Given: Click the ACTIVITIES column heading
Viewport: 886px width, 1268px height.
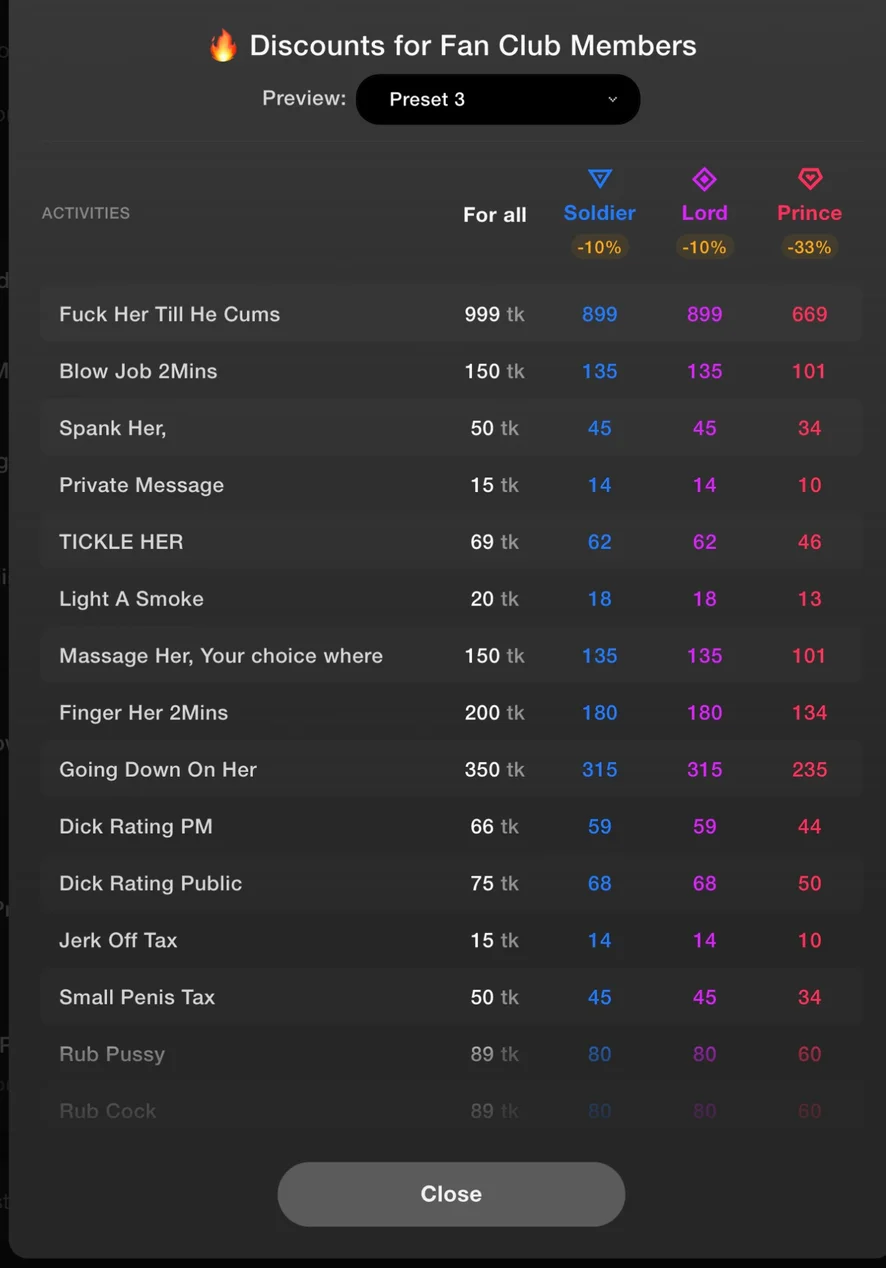Looking at the screenshot, I should click(x=86, y=213).
